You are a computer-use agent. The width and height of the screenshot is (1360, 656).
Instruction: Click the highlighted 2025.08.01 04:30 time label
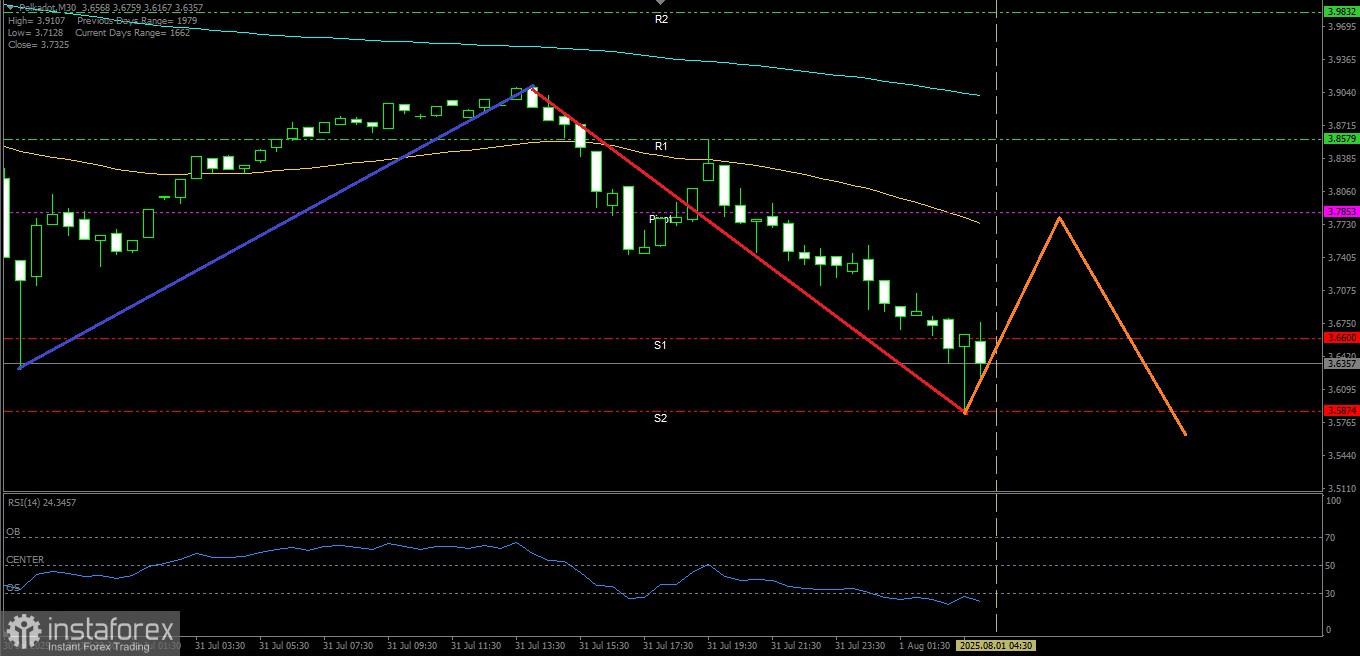coord(996,646)
